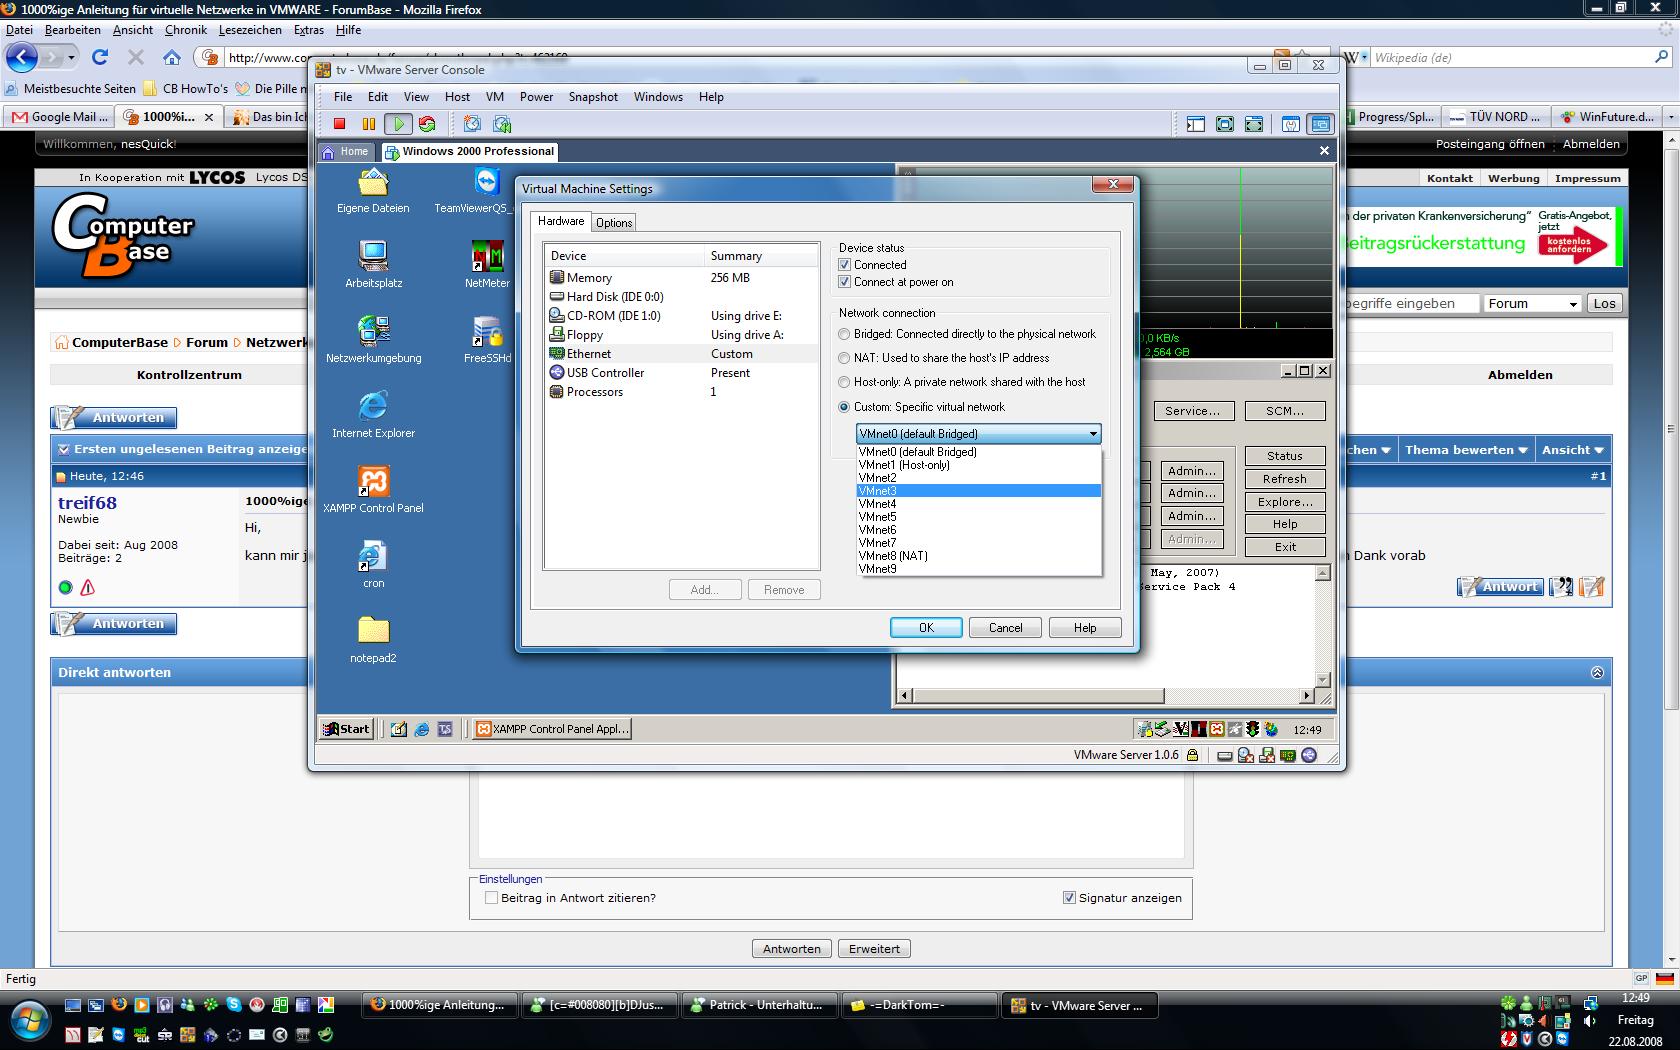The height and width of the screenshot is (1050, 1680).
Task: Select the cron shortcut icon
Action: click(373, 565)
